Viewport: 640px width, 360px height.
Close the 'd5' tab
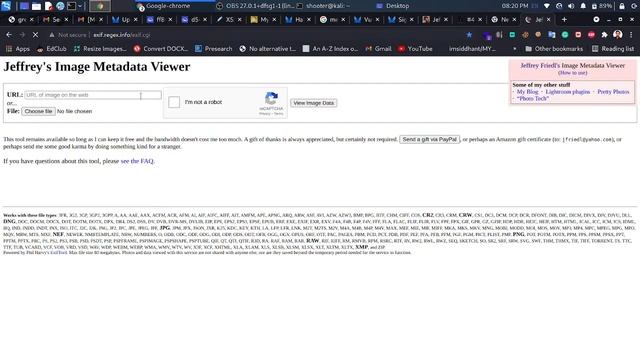[205, 20]
